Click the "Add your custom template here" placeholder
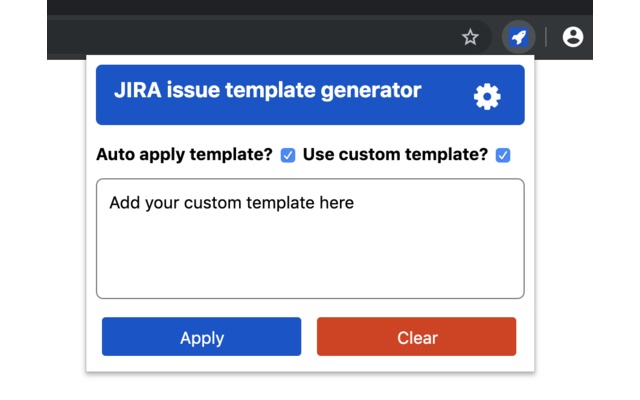 pyautogui.click(x=231, y=203)
